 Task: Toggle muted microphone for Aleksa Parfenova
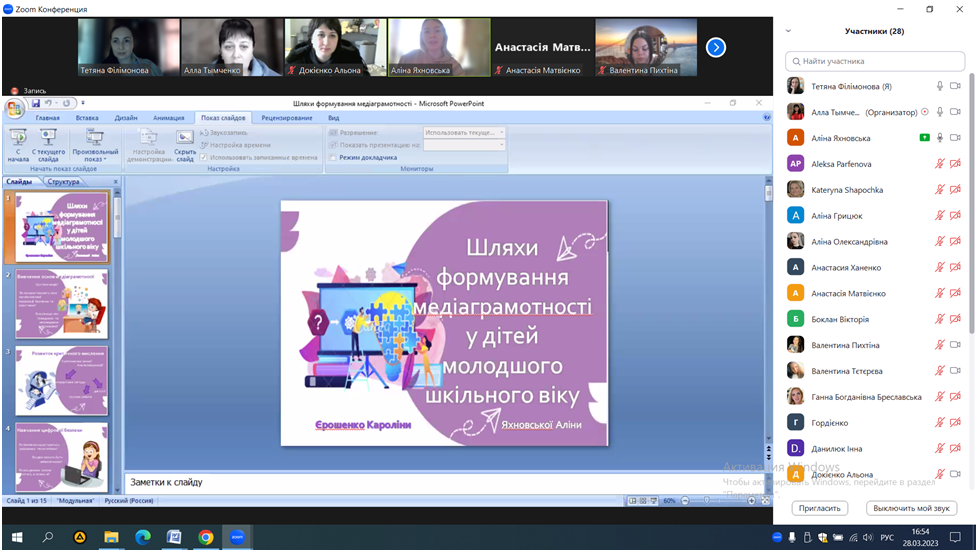tap(939, 164)
